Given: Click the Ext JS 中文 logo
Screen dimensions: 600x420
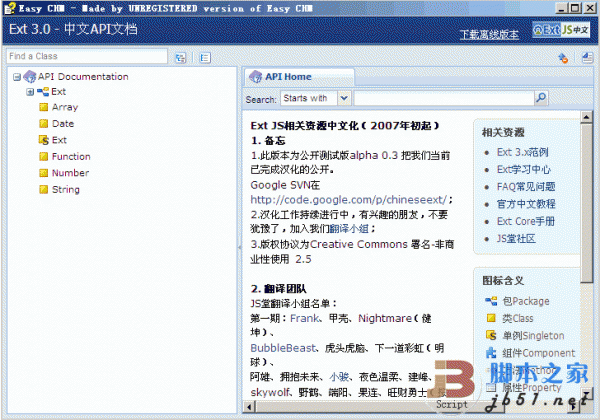Looking at the screenshot, I should click(x=561, y=29).
